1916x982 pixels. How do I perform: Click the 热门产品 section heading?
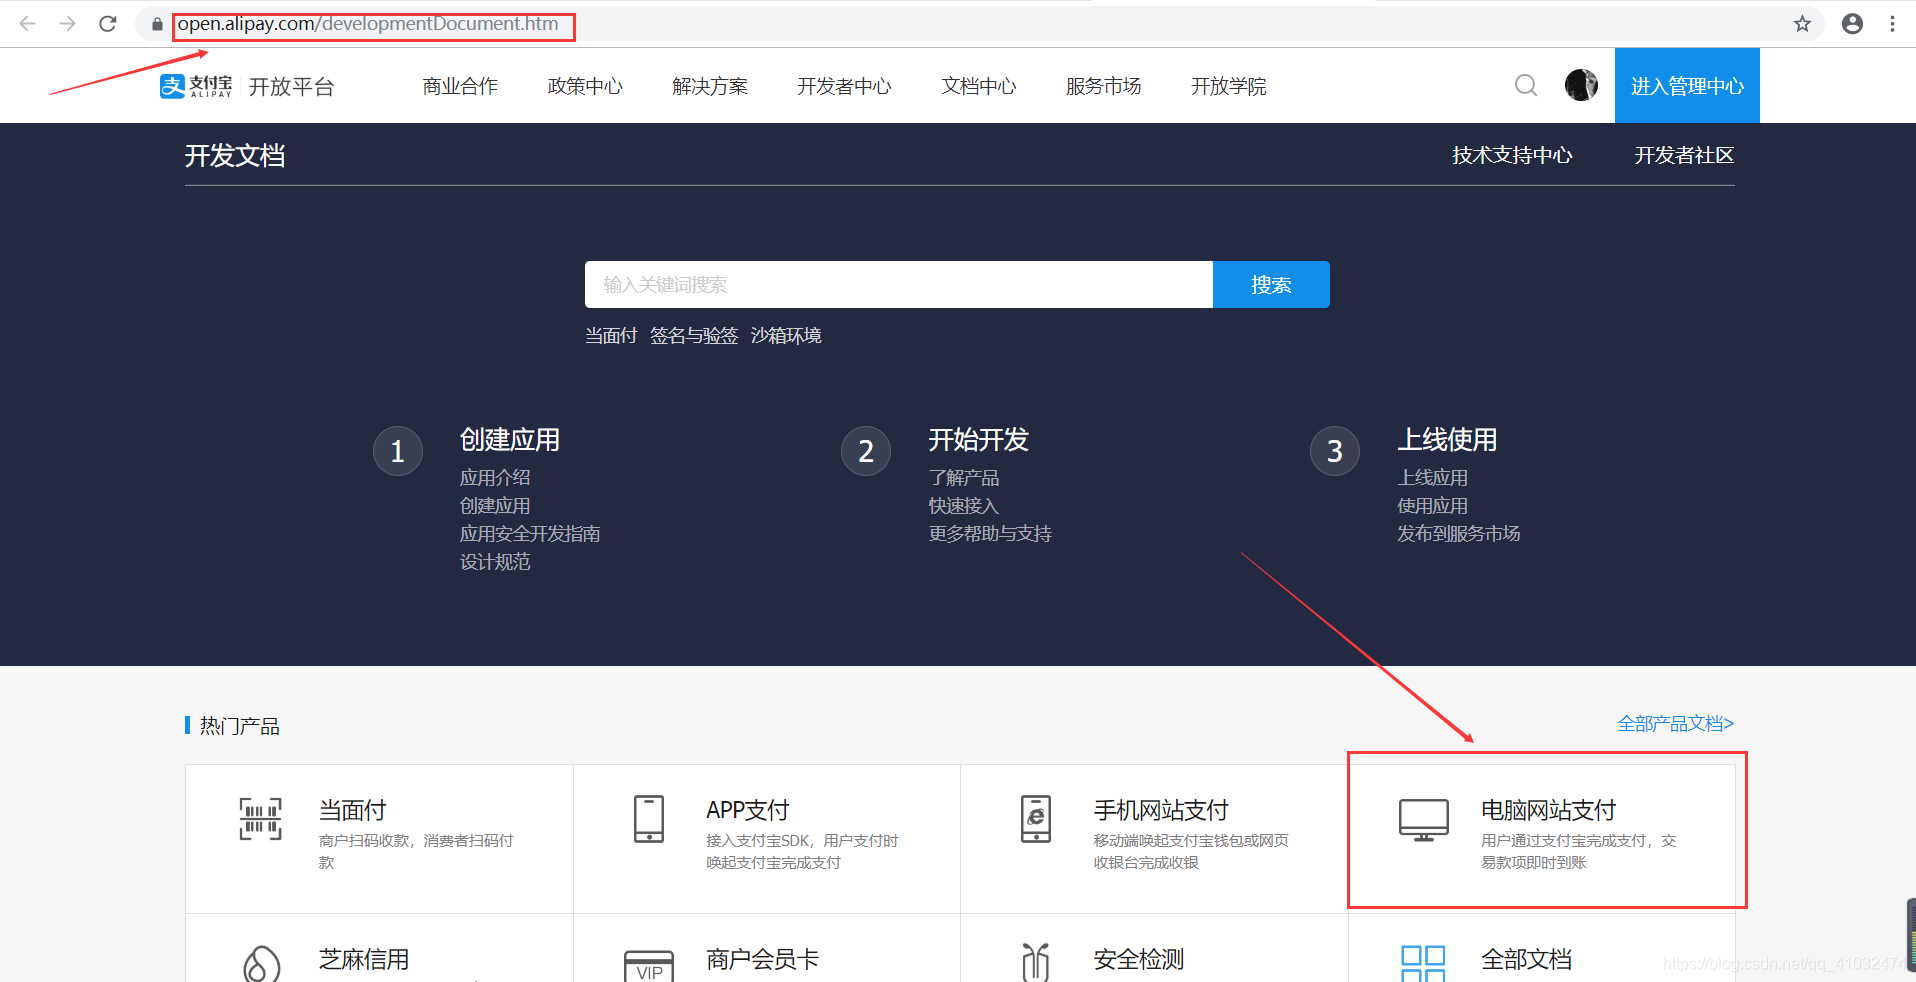[239, 726]
